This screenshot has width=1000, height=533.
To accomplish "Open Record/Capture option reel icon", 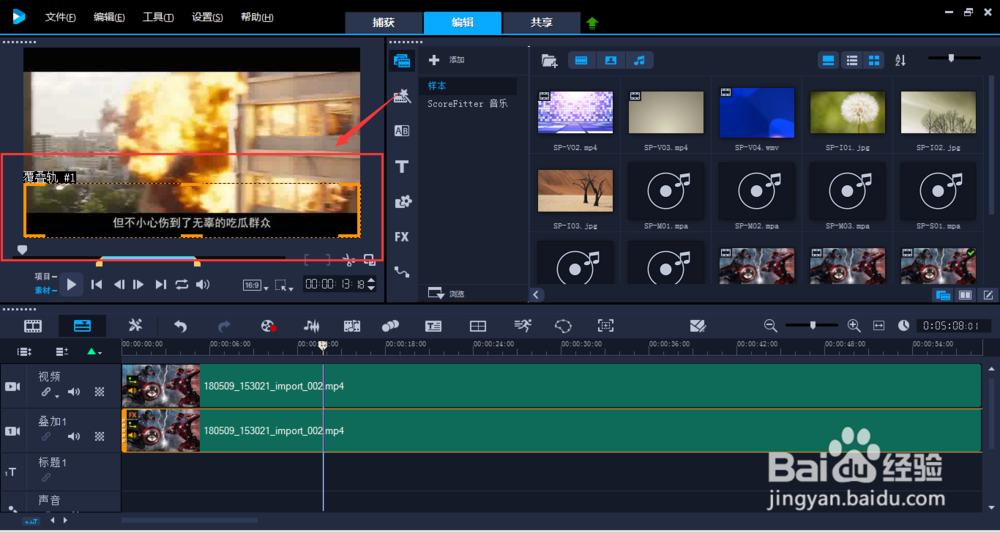I will pyautogui.click(x=268, y=326).
